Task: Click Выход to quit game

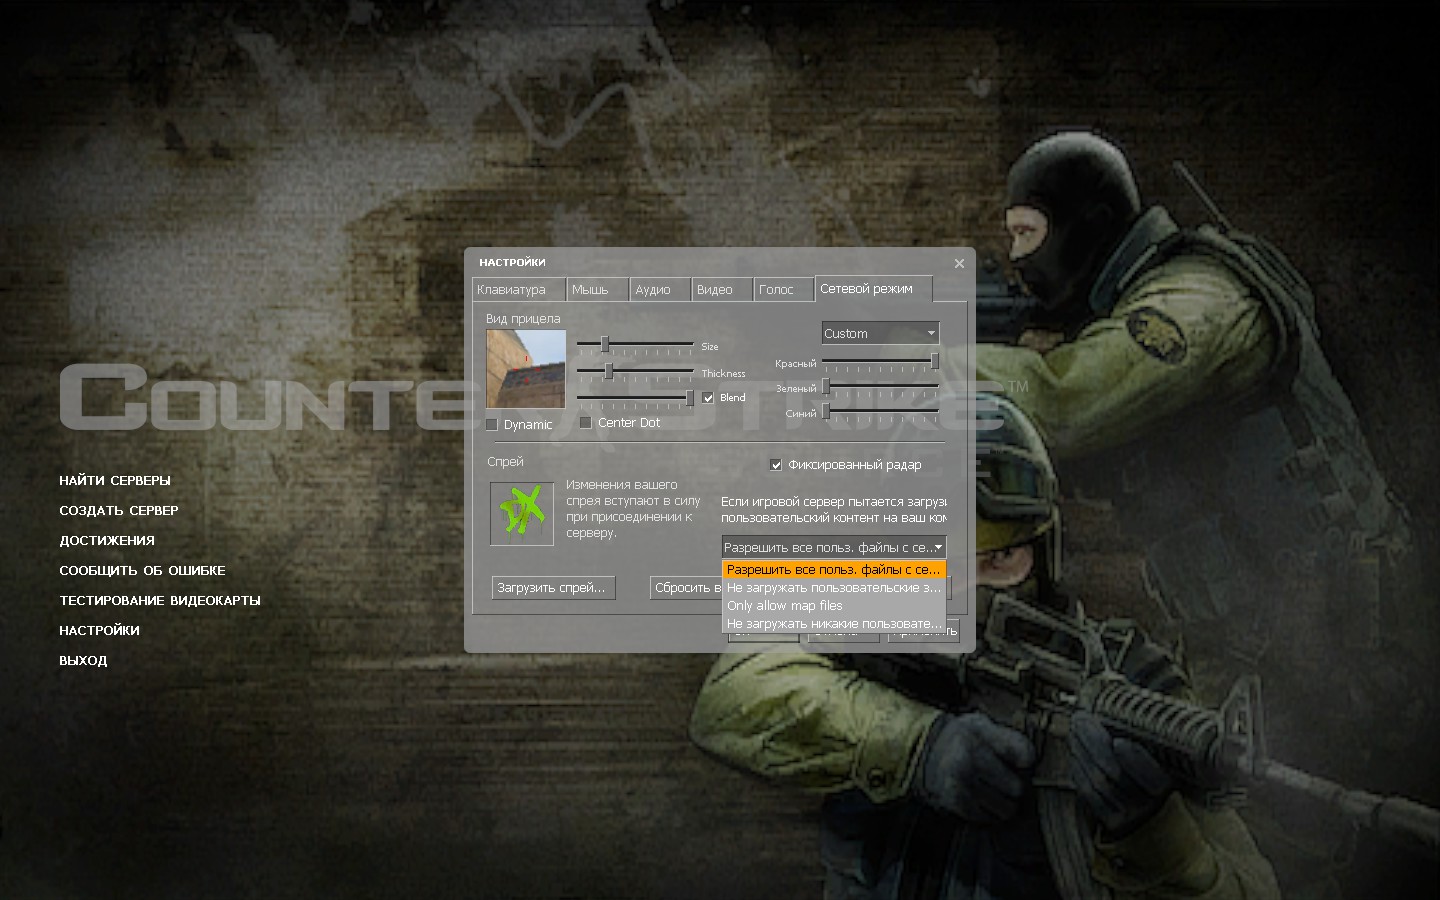Action: [x=83, y=660]
